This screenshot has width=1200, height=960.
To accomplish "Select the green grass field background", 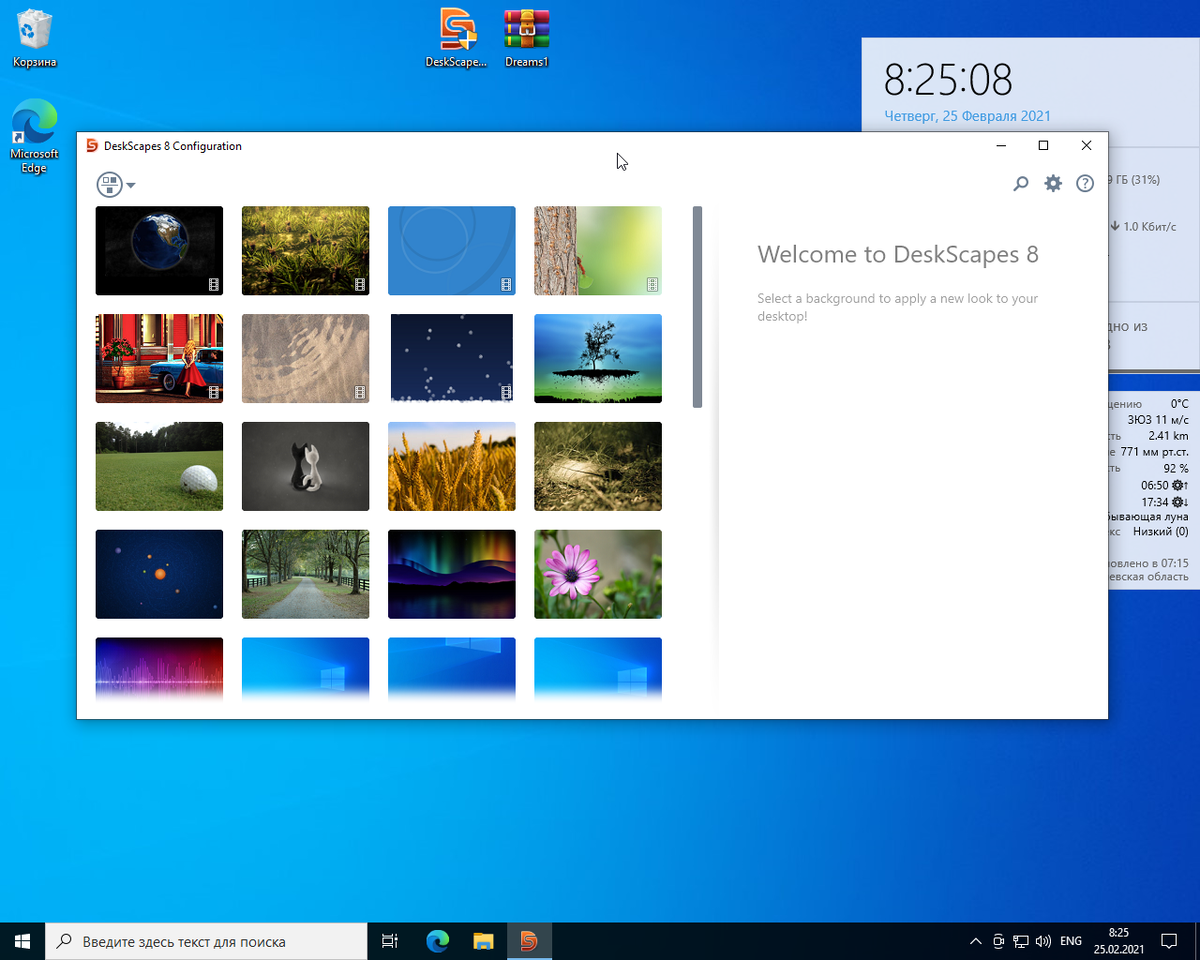I will pos(305,251).
